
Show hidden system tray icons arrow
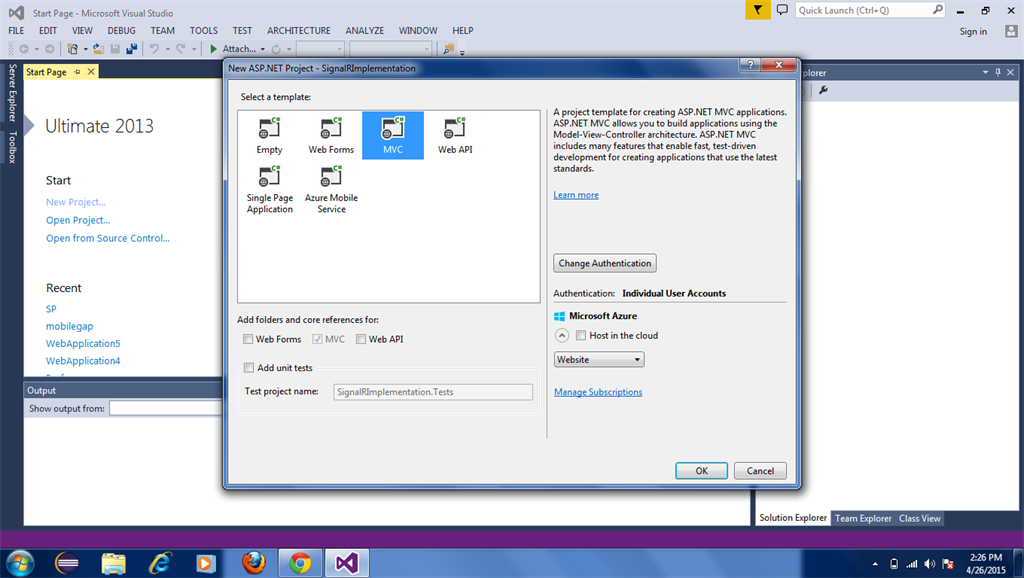tap(875, 564)
